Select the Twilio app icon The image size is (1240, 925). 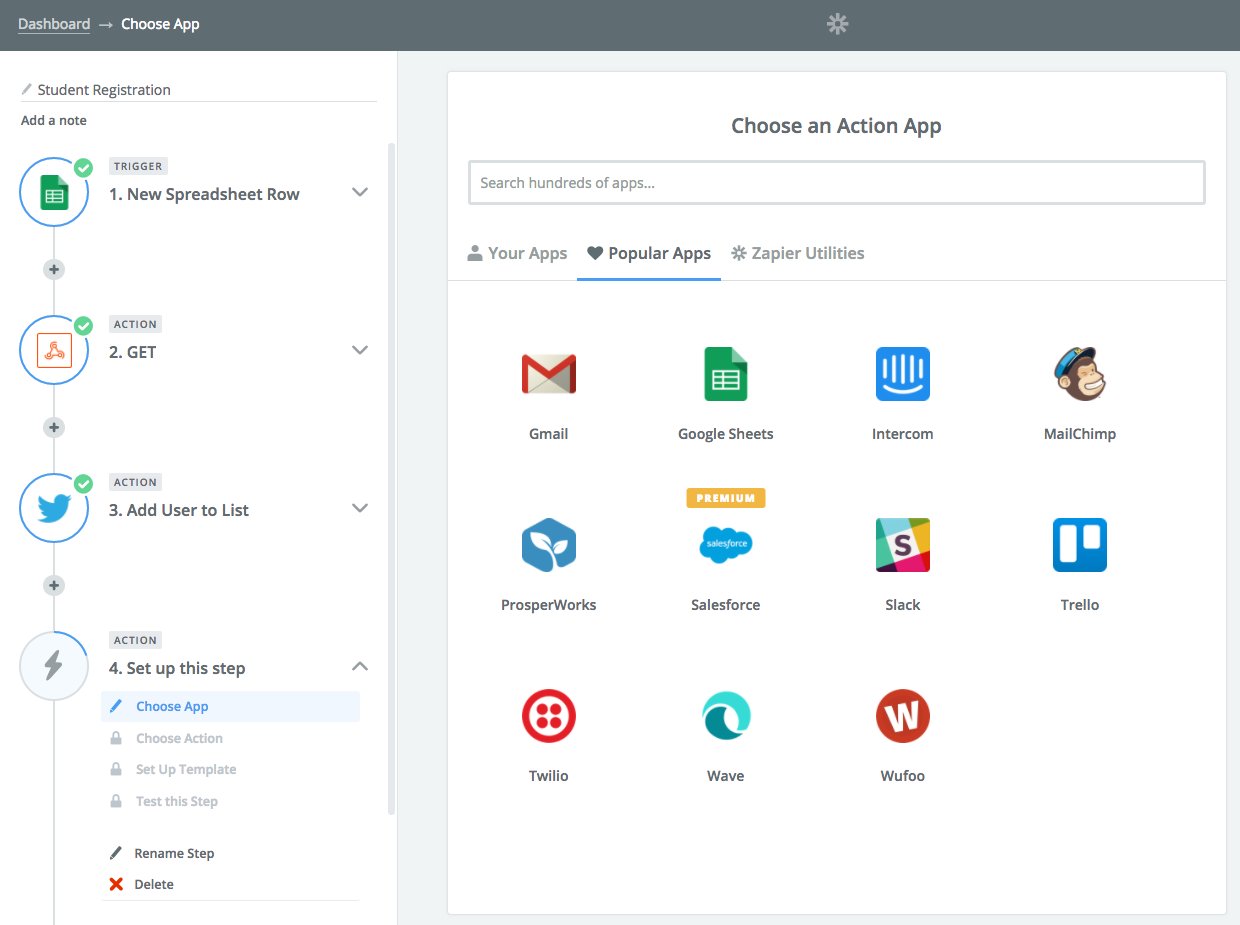click(x=548, y=716)
